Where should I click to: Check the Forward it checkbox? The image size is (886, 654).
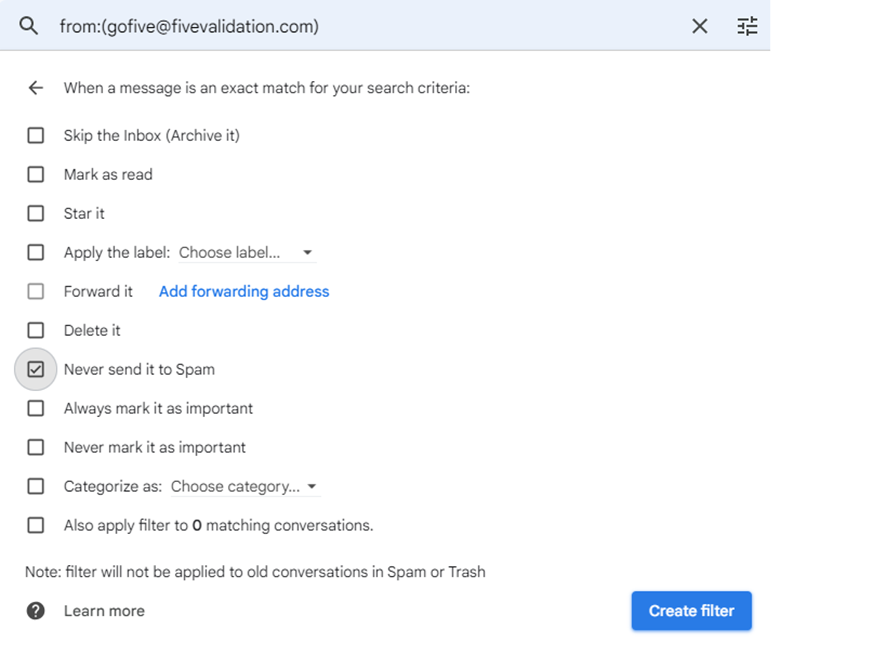click(36, 291)
